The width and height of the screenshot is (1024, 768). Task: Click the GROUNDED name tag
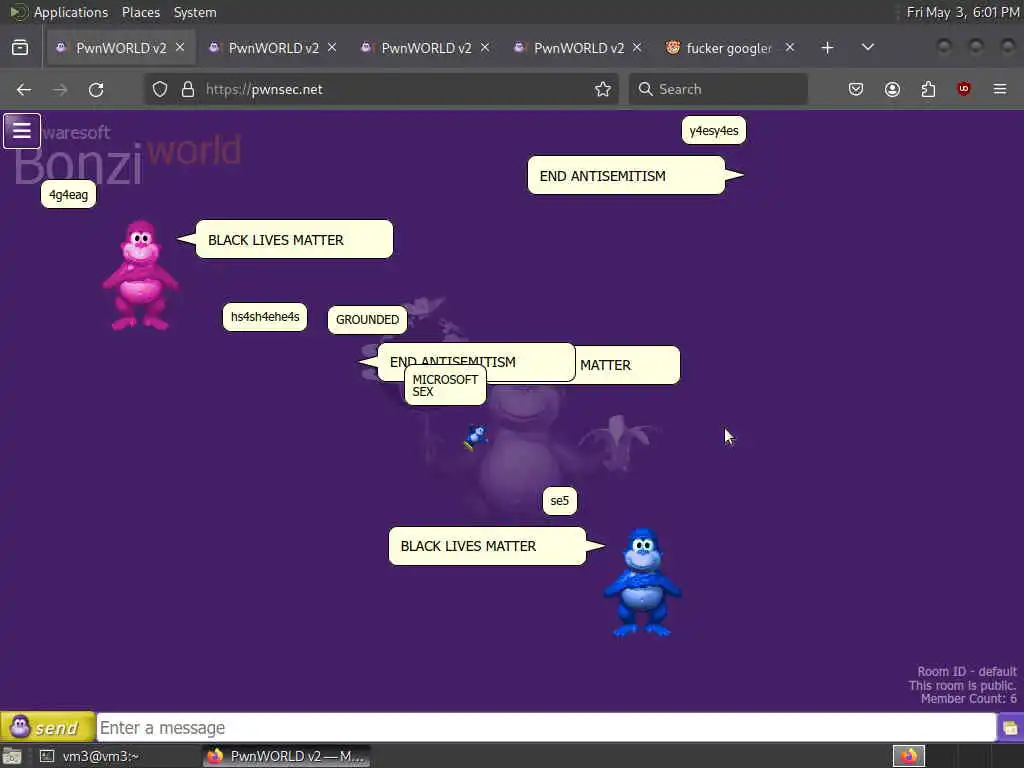pos(367,320)
